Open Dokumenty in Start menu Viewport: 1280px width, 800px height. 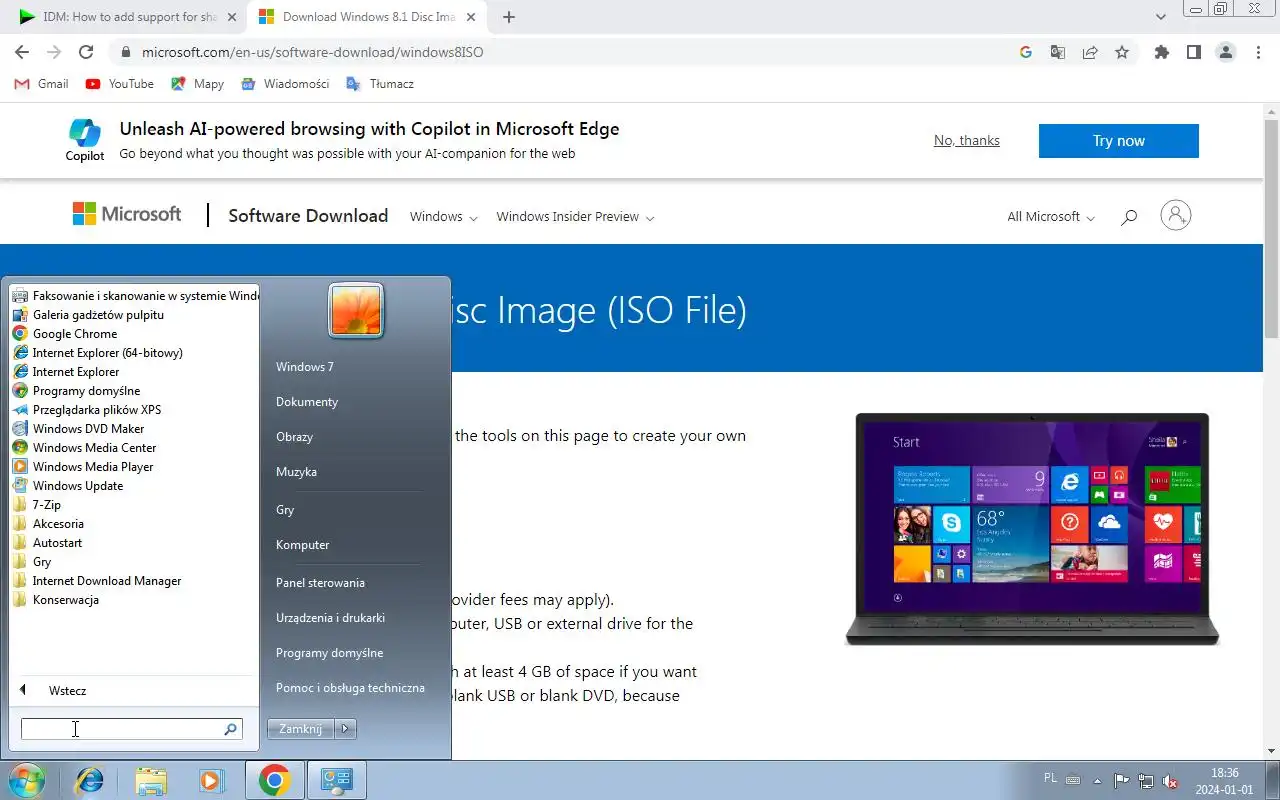(x=307, y=402)
